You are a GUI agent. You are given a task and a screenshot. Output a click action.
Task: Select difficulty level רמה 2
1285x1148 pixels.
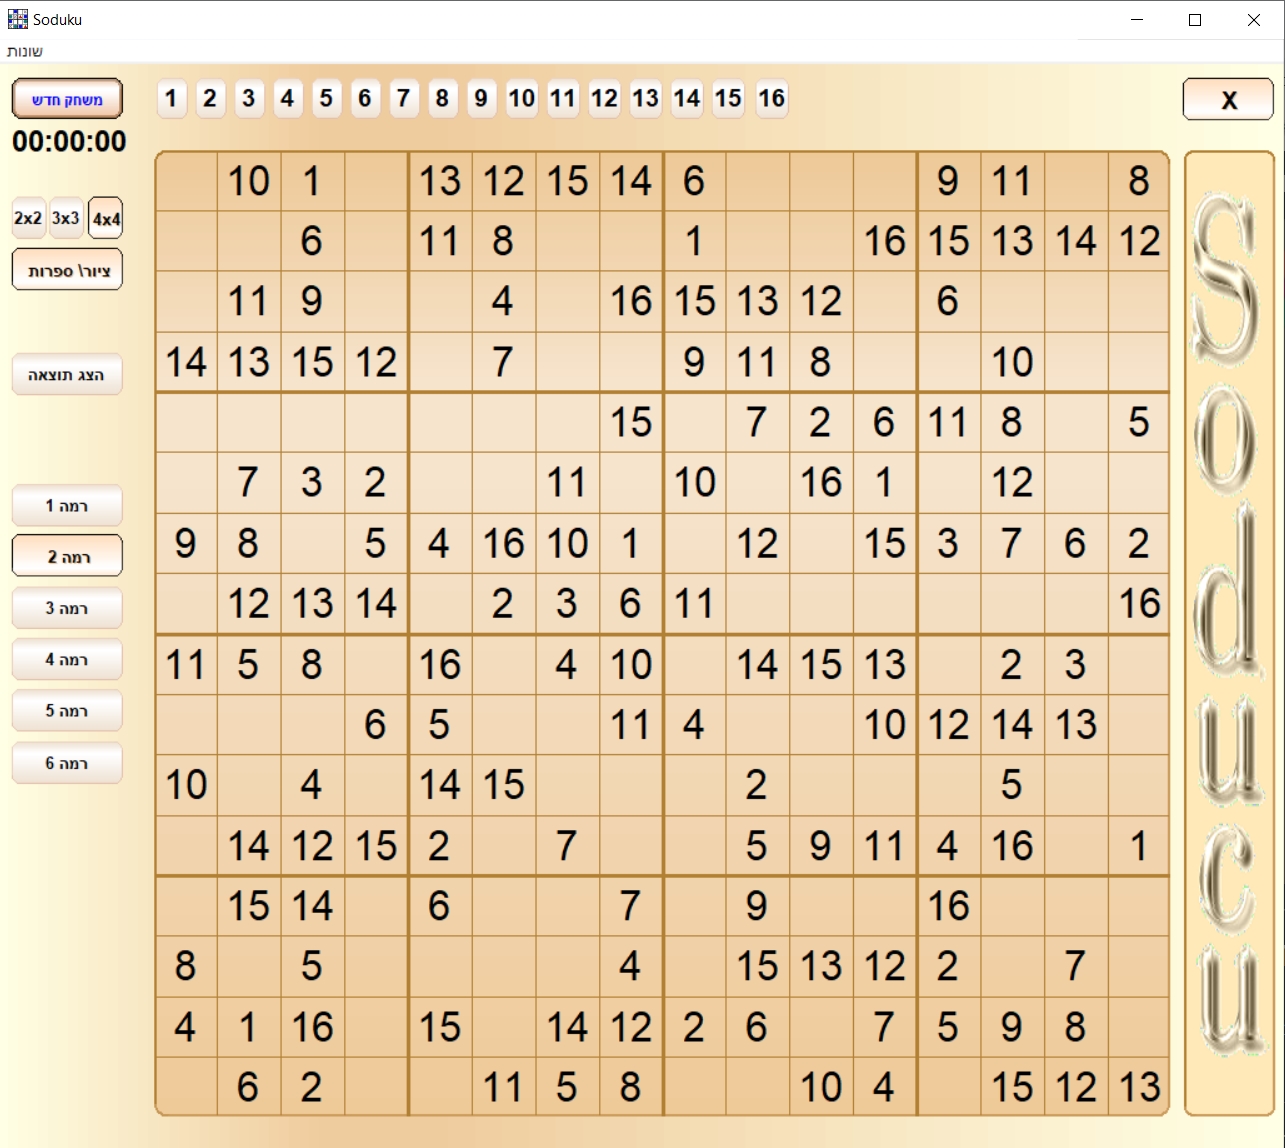(67, 557)
